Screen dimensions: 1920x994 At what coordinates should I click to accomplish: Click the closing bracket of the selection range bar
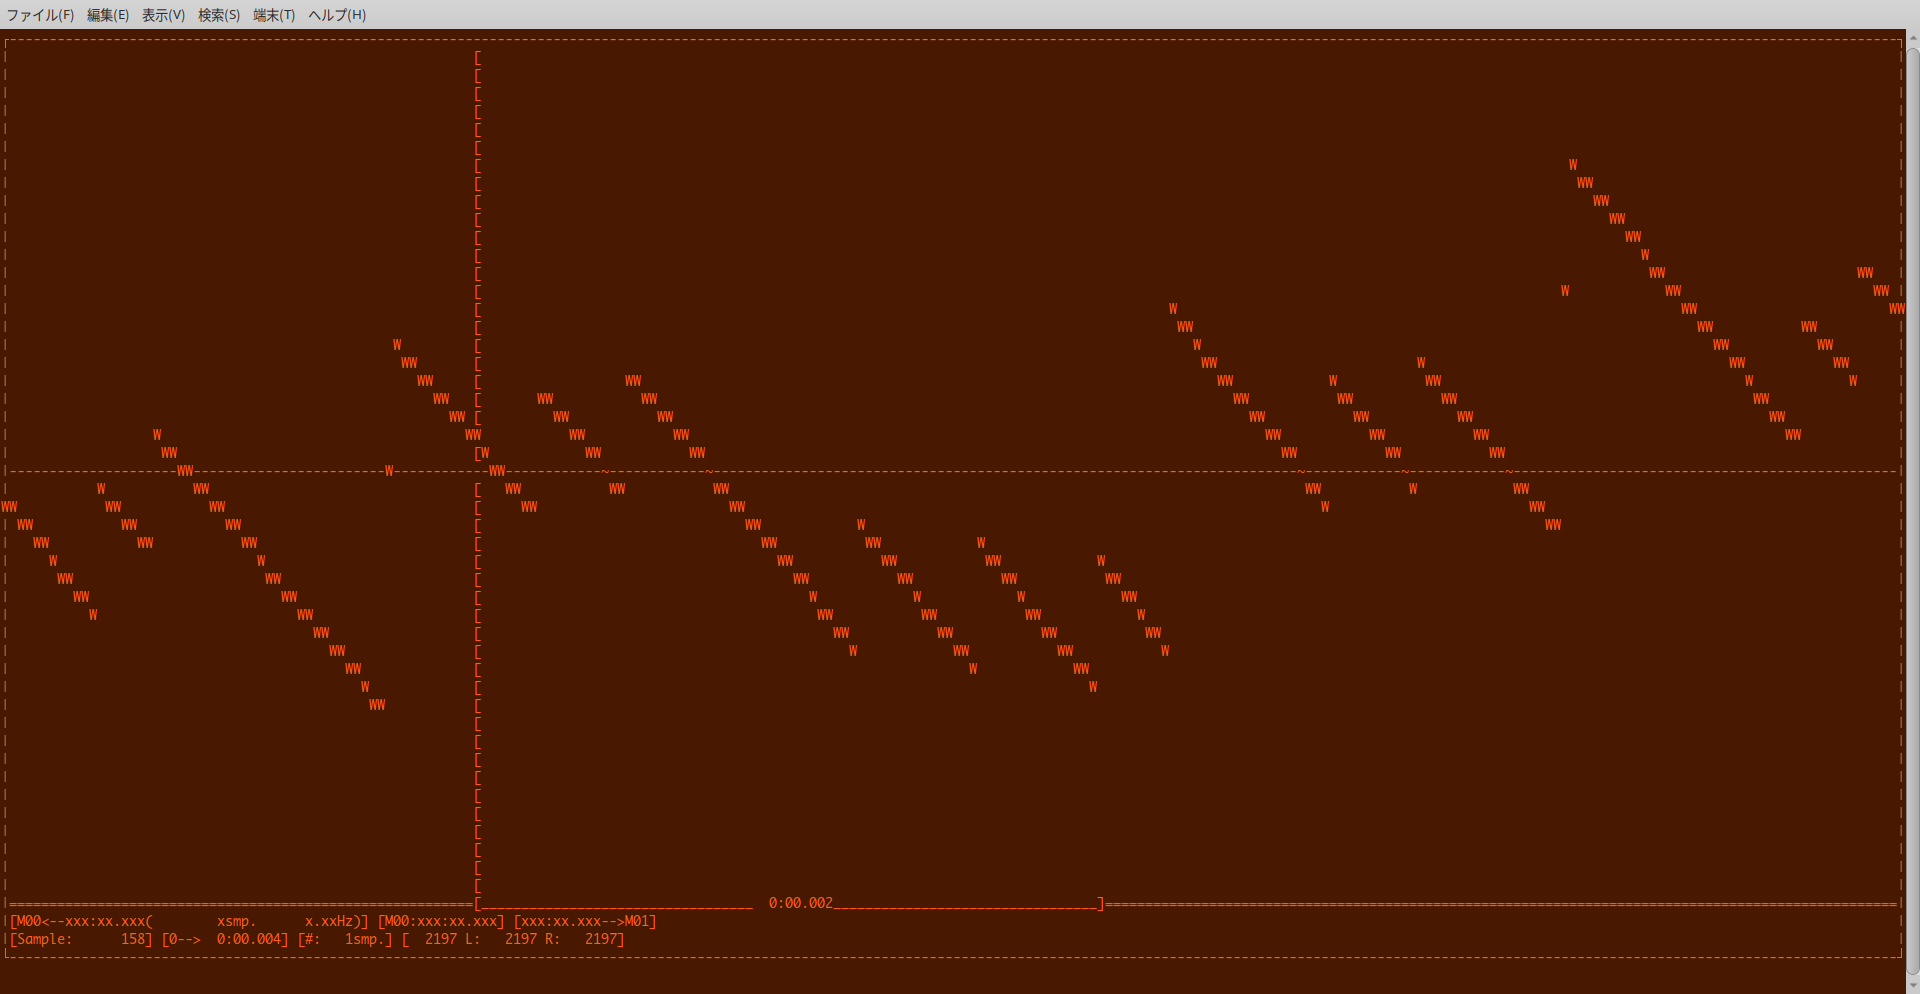coord(1101,903)
